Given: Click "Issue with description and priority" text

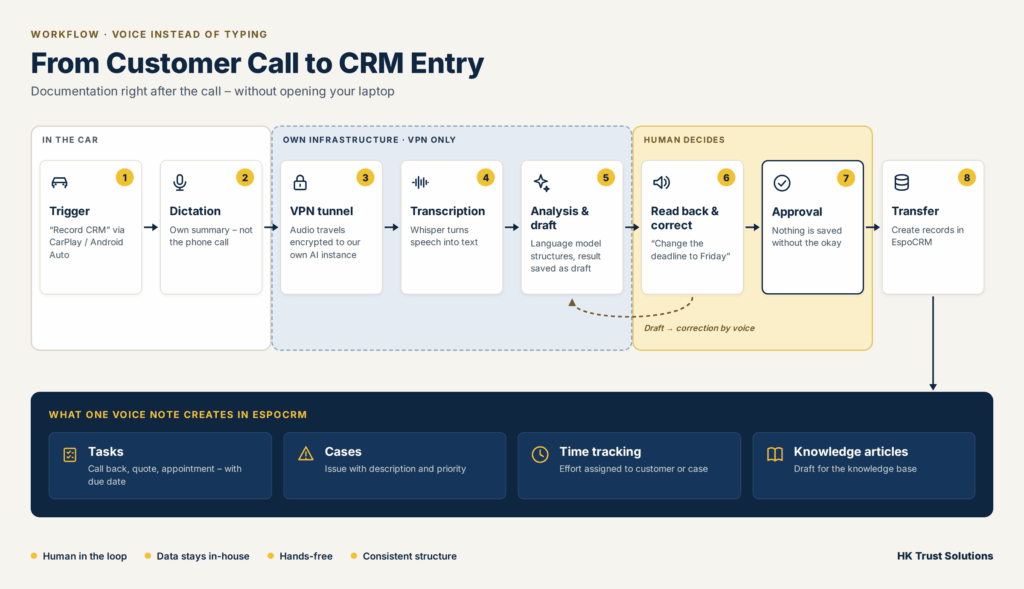Looking at the screenshot, I should pyautogui.click(x=395, y=469).
